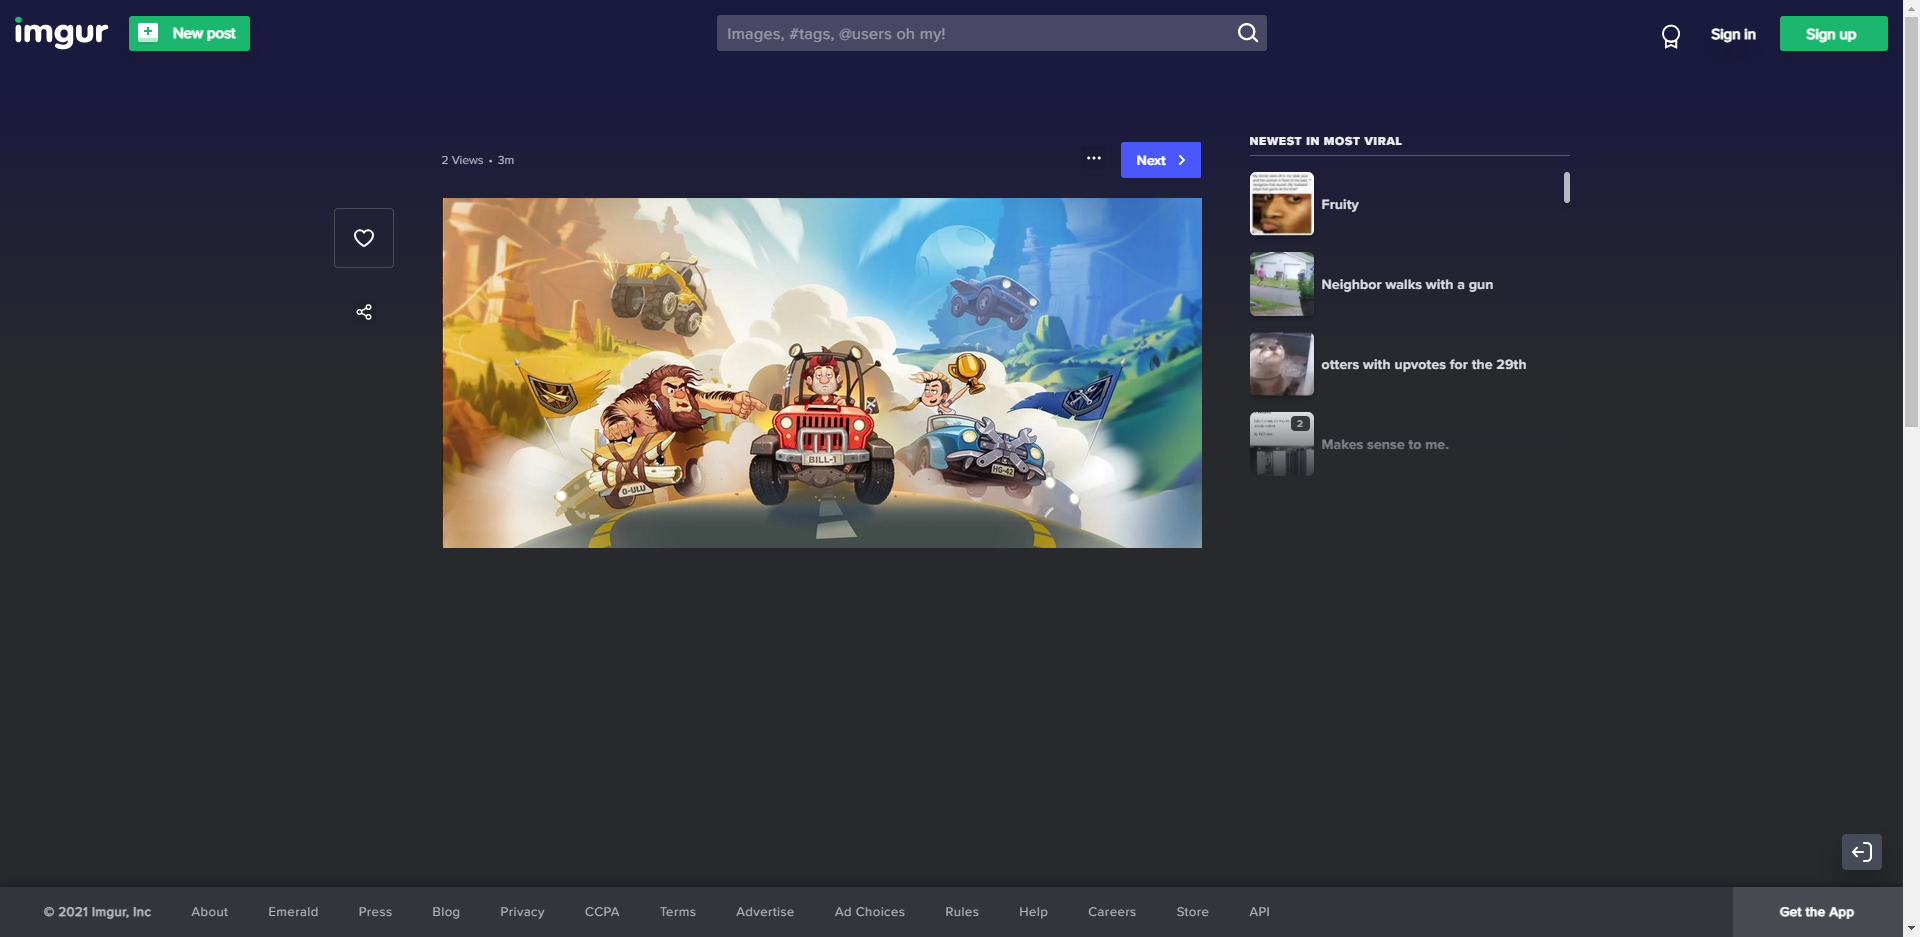Open Neighbor walks with a gun post

pyautogui.click(x=1407, y=284)
